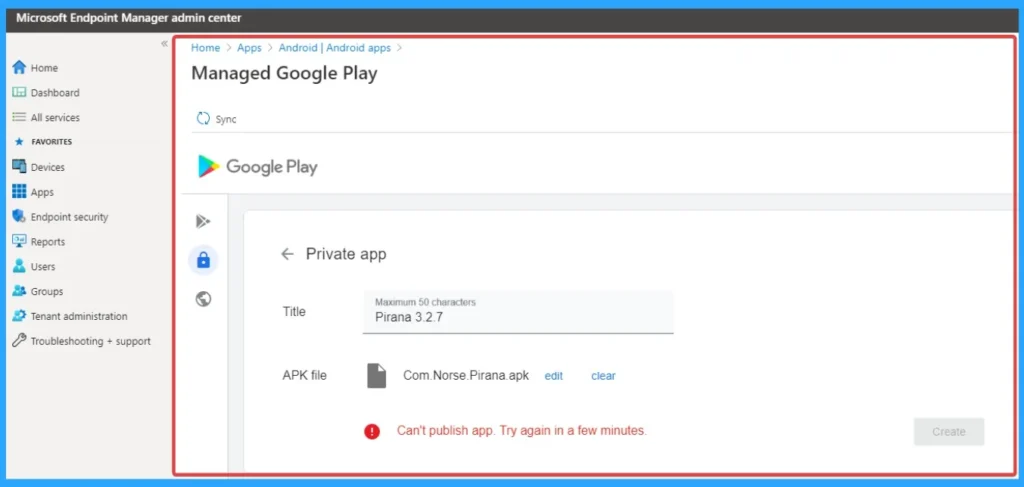Open the Dashboard icon in sidebar
The image size is (1024, 487).
(19, 93)
